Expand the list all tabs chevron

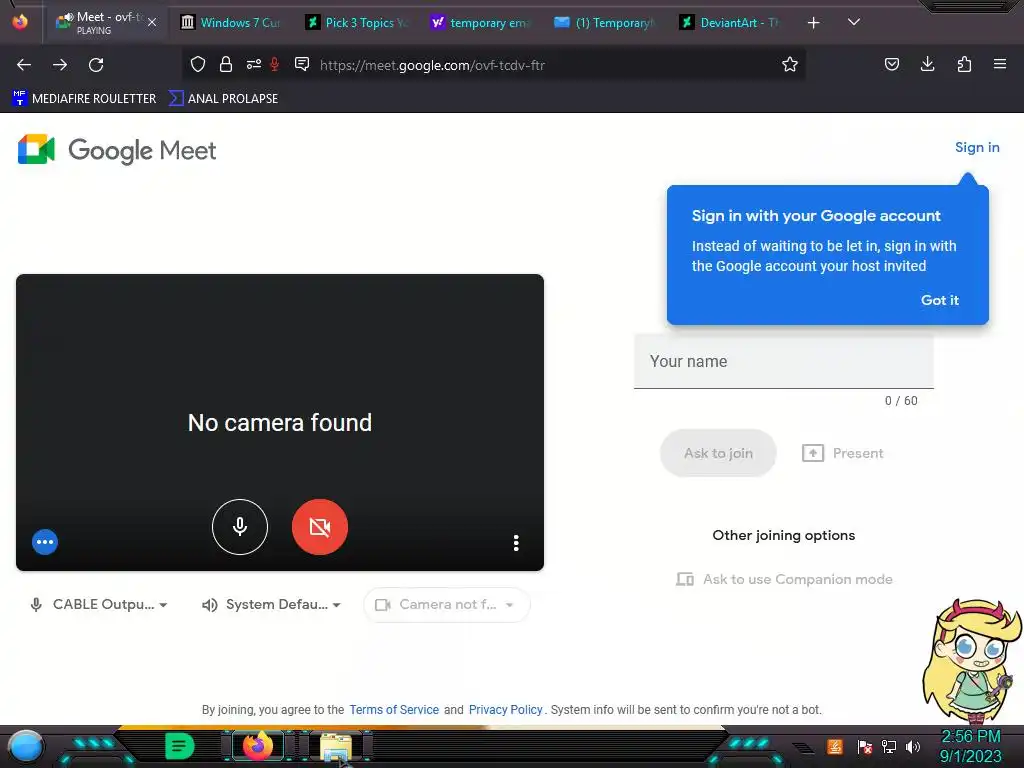pos(854,22)
